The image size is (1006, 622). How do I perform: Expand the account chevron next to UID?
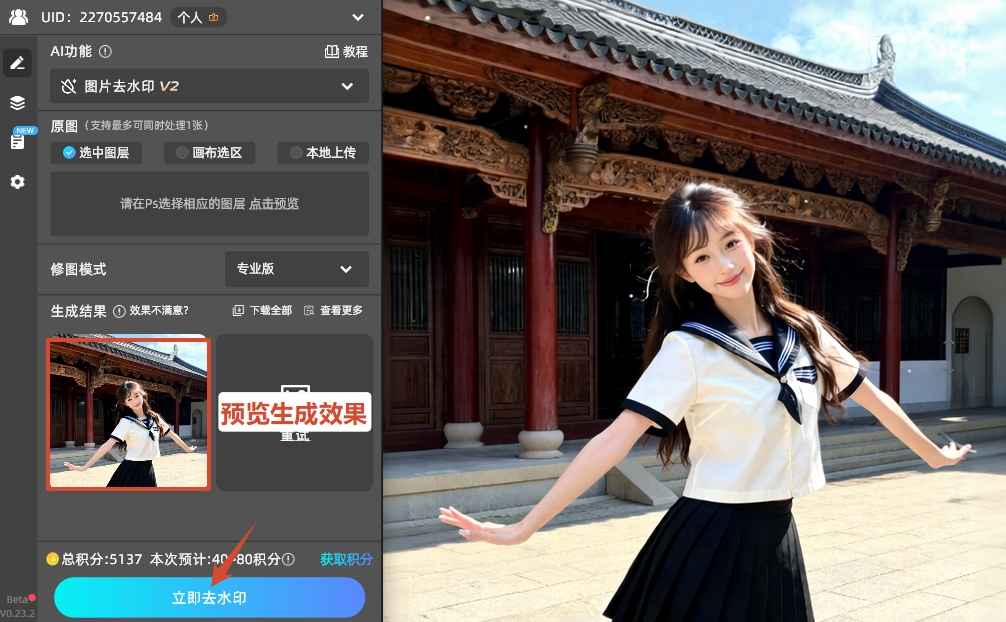click(358, 17)
